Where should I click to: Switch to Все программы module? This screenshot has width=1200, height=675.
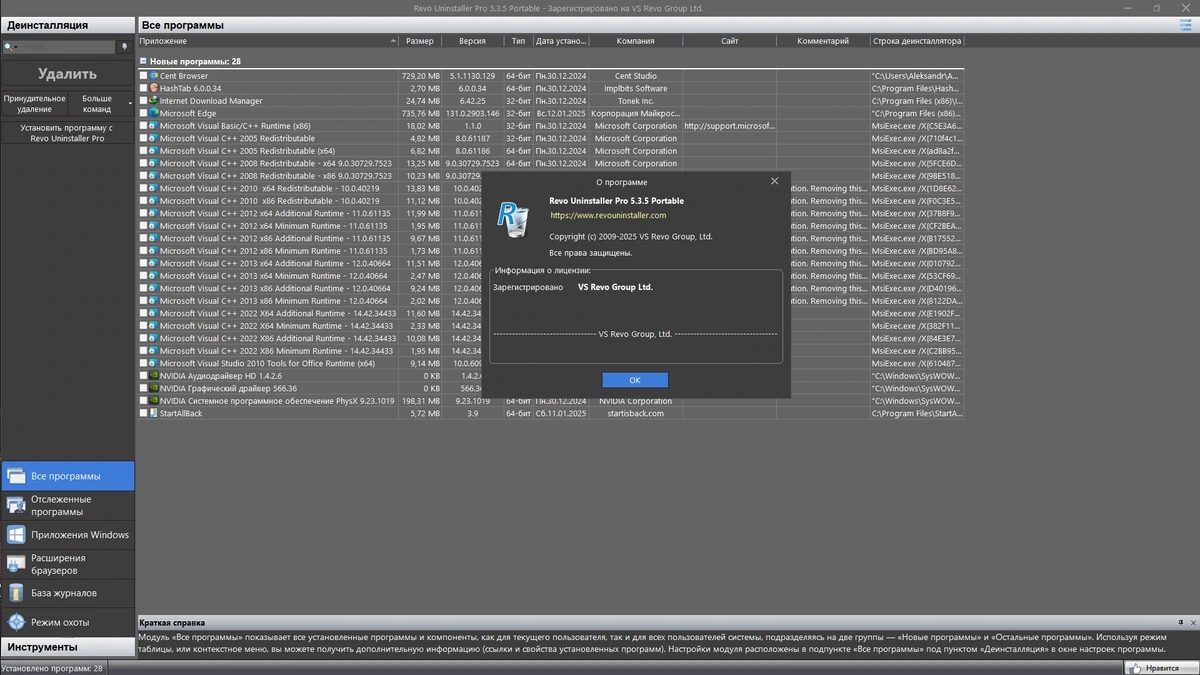[67, 476]
